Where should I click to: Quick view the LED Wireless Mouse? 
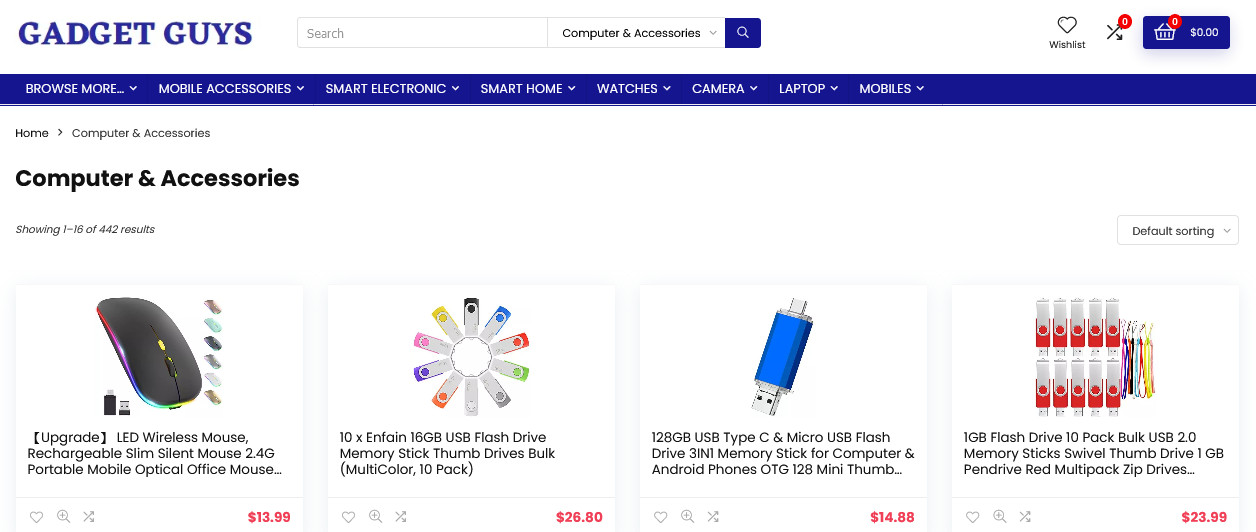click(63, 517)
